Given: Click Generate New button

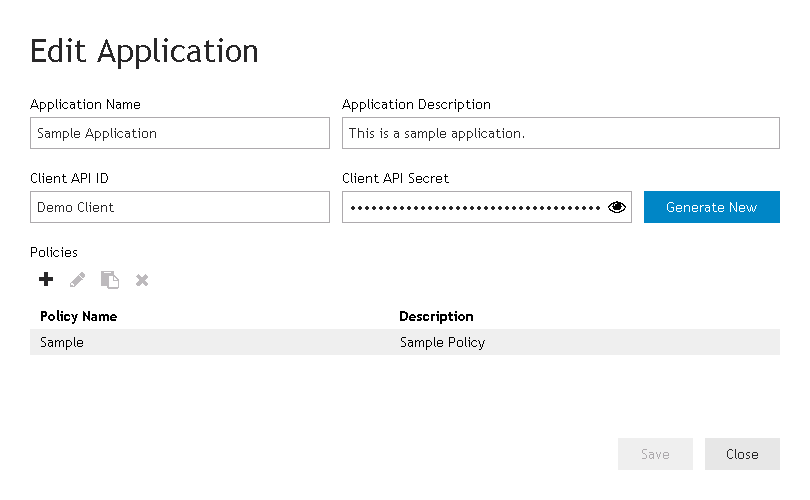Looking at the screenshot, I should (711, 207).
